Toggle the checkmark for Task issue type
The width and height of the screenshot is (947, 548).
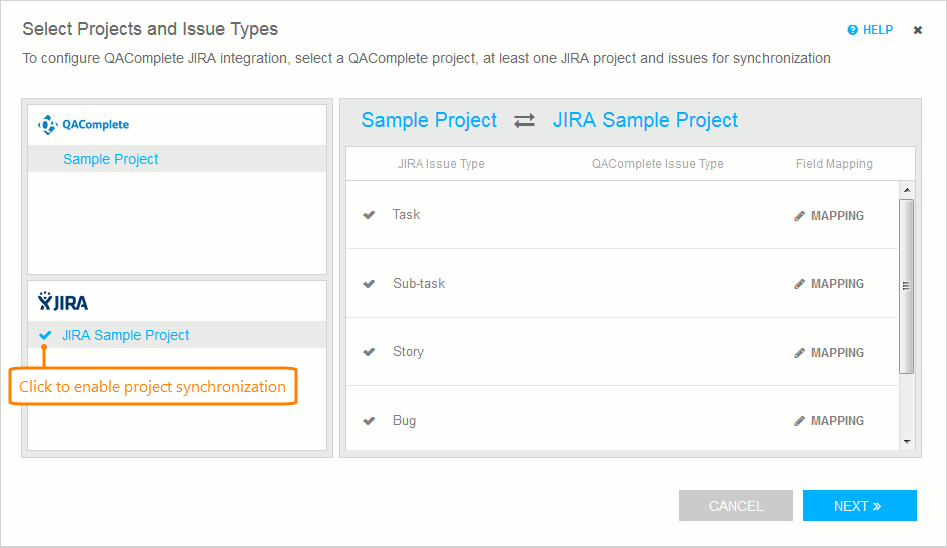tap(369, 215)
